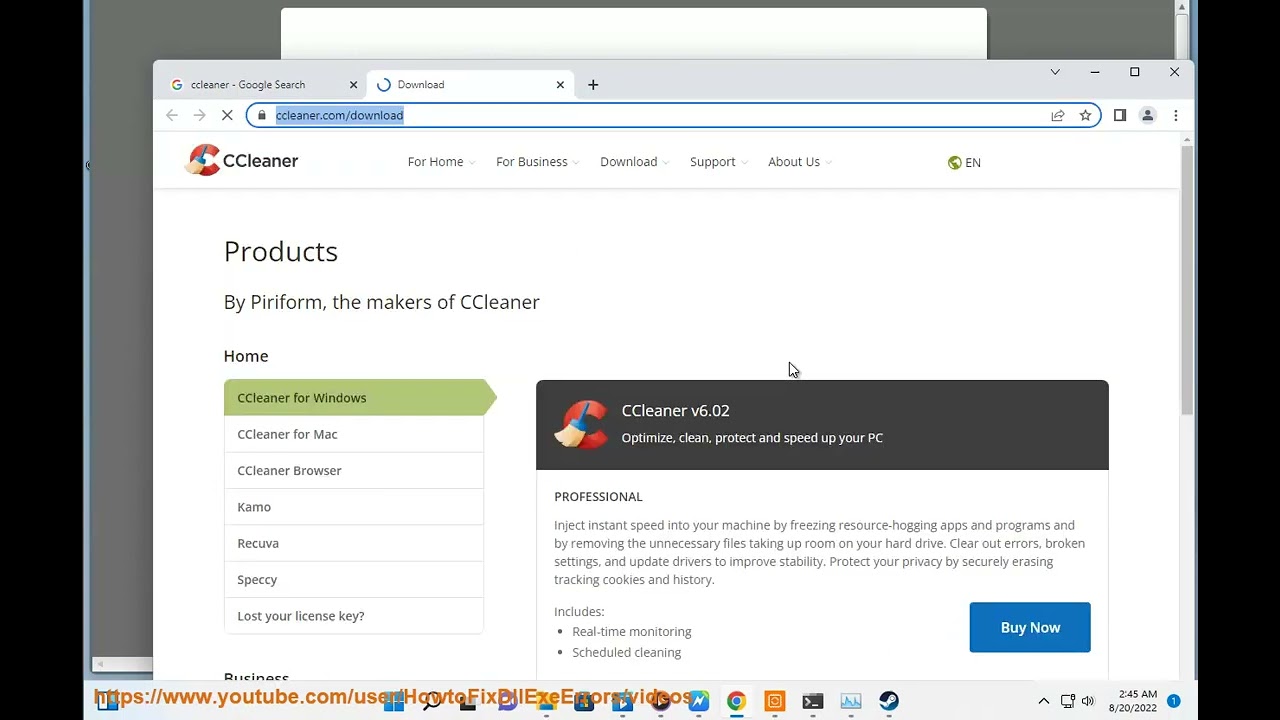
Task: Close the 'Download' tab
Action: (560, 85)
